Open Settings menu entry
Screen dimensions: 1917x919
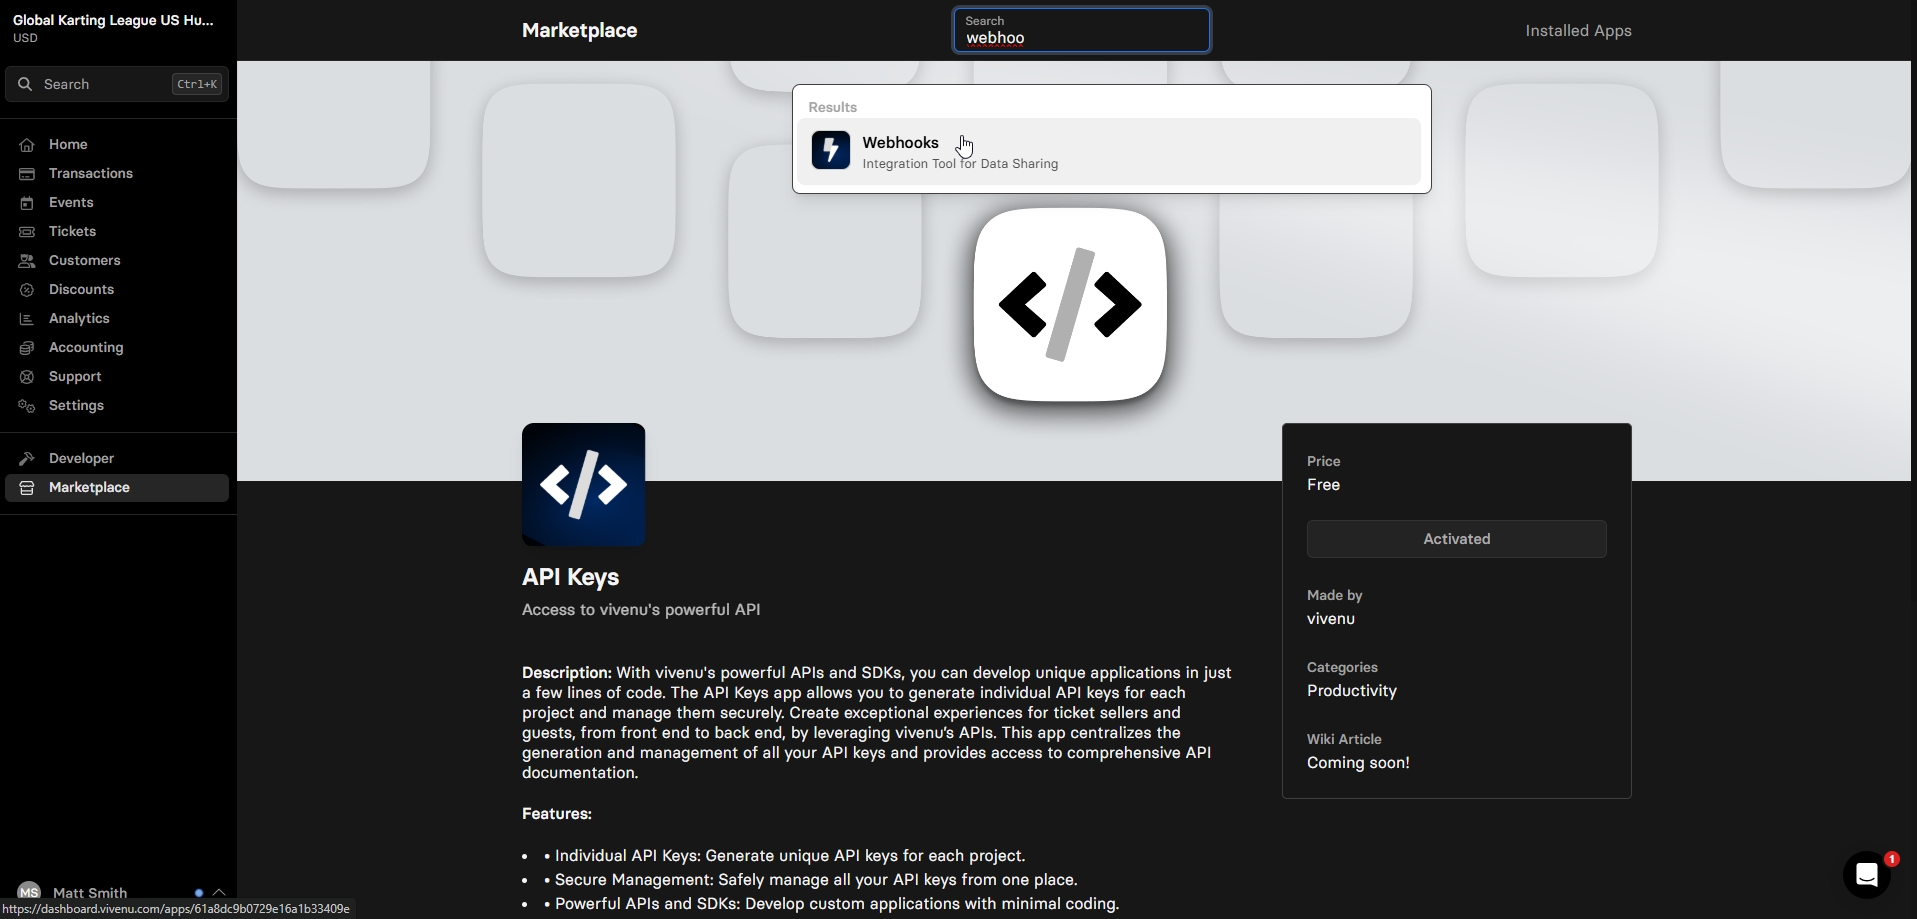coord(117,406)
